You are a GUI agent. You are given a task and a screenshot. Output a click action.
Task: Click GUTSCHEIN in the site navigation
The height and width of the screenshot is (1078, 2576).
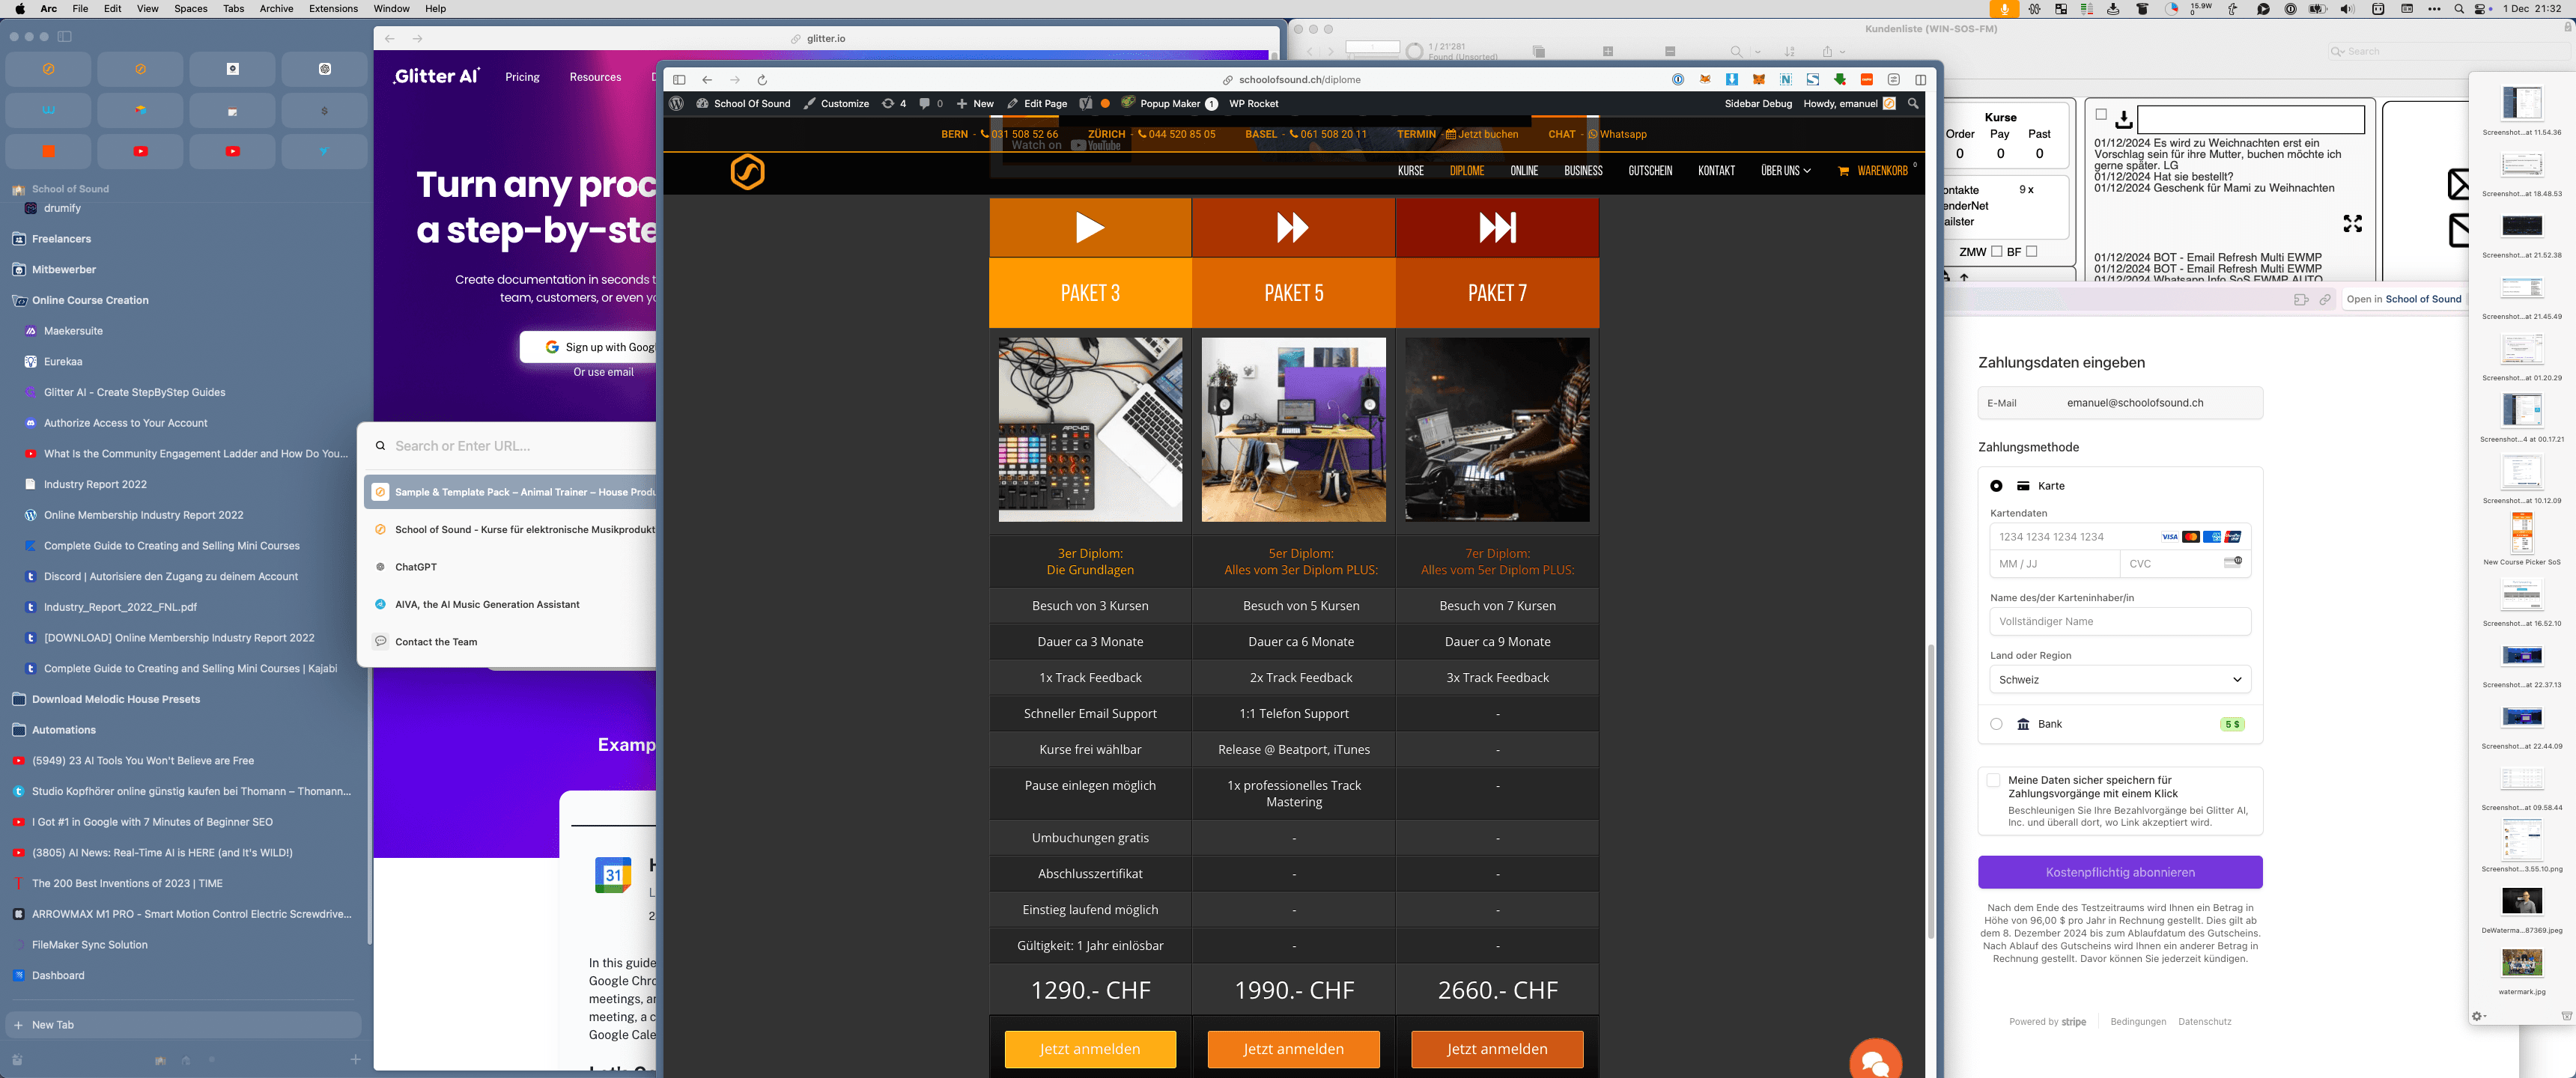coord(1650,171)
